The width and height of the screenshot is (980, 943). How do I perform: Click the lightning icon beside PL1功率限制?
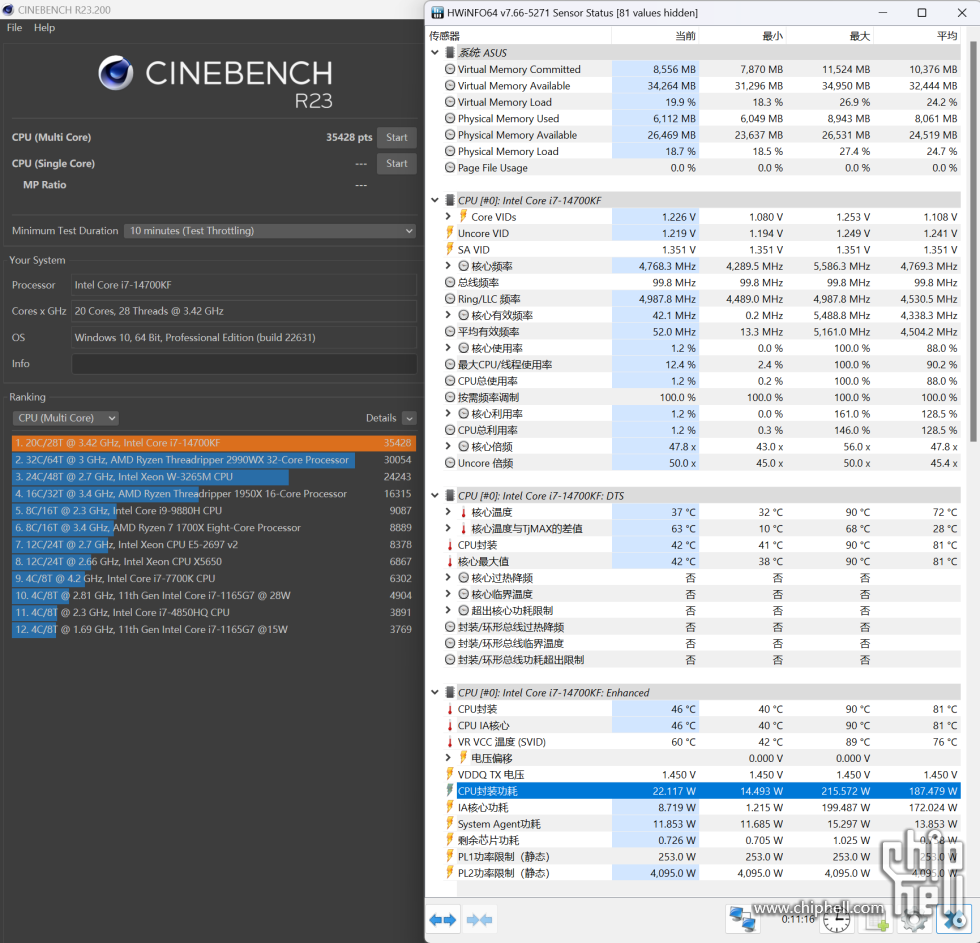(x=449, y=856)
